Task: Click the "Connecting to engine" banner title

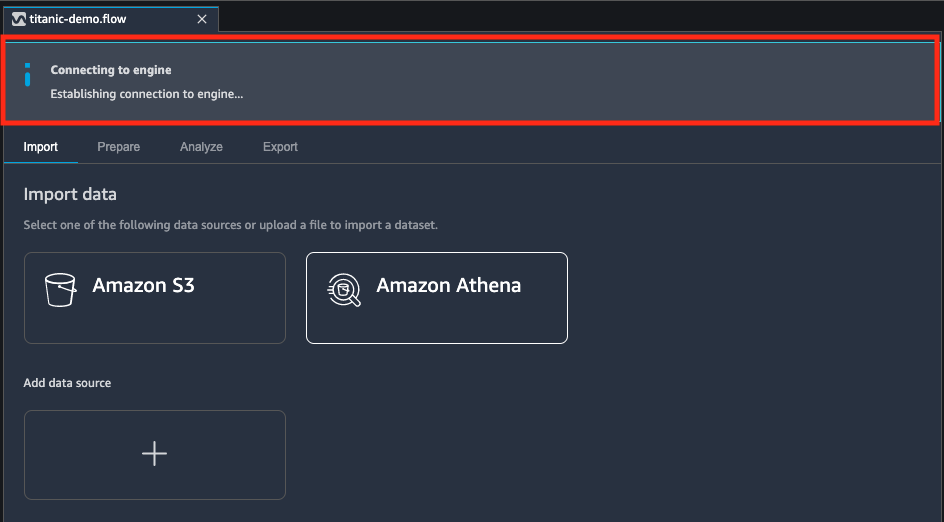Action: [111, 70]
